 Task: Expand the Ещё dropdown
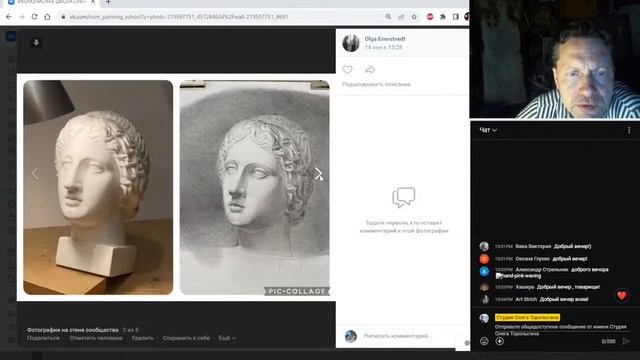[227, 338]
